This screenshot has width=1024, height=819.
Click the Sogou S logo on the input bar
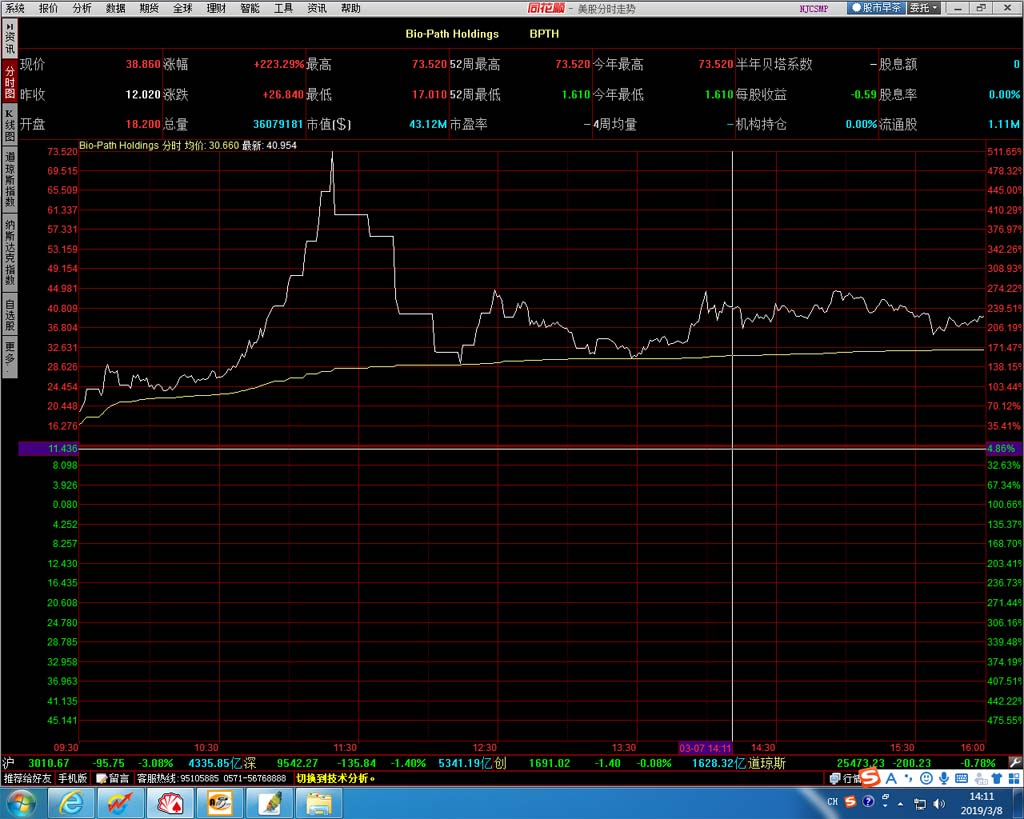pos(871,777)
